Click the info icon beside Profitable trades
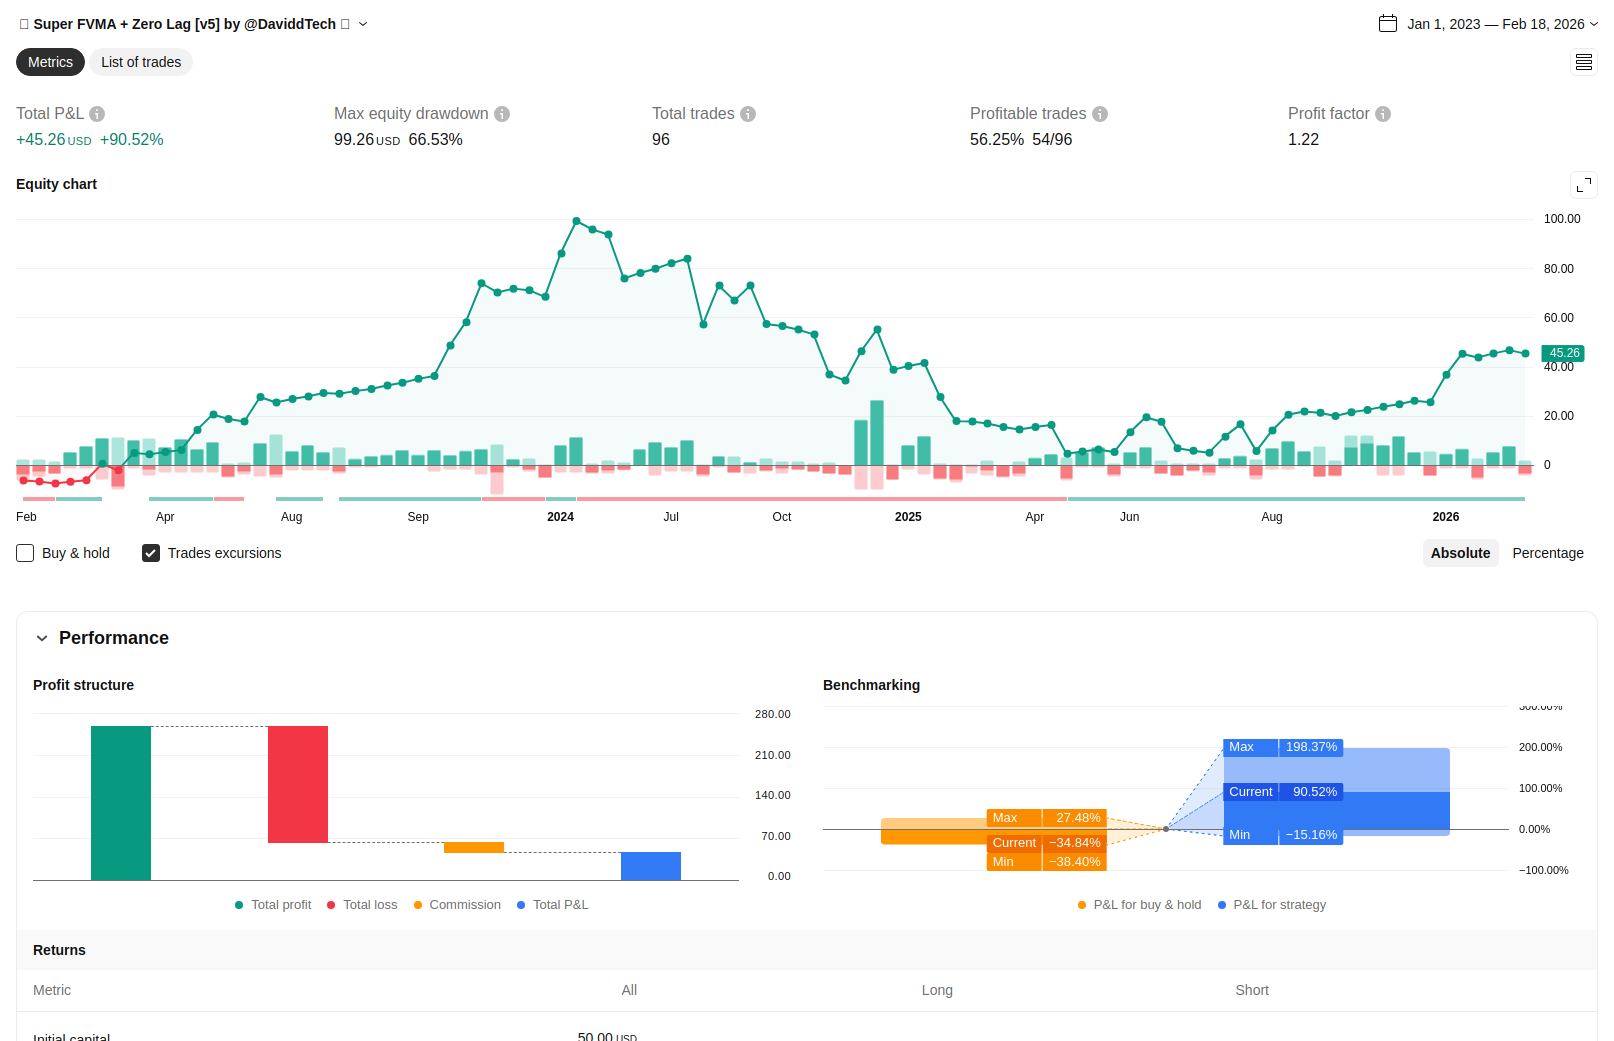This screenshot has width=1614, height=1041. [x=1100, y=114]
